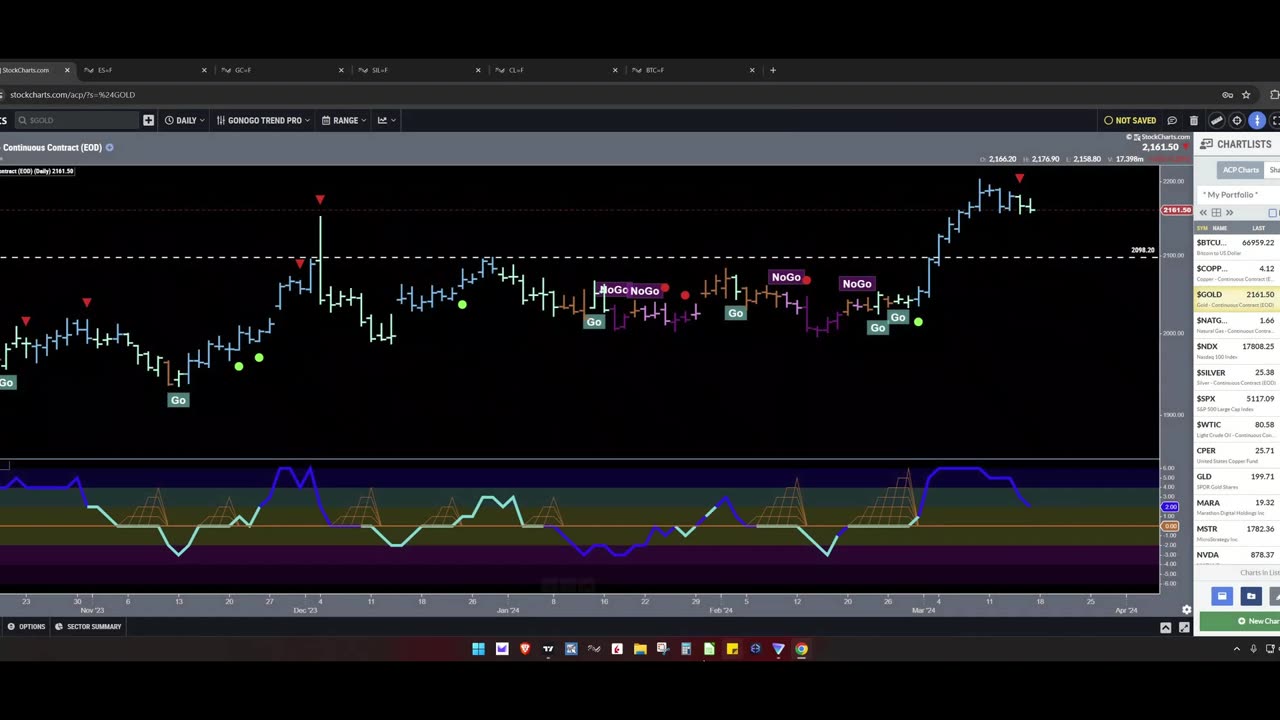
Task: Close the StockCharts.com browser tab
Action: click(x=67, y=70)
